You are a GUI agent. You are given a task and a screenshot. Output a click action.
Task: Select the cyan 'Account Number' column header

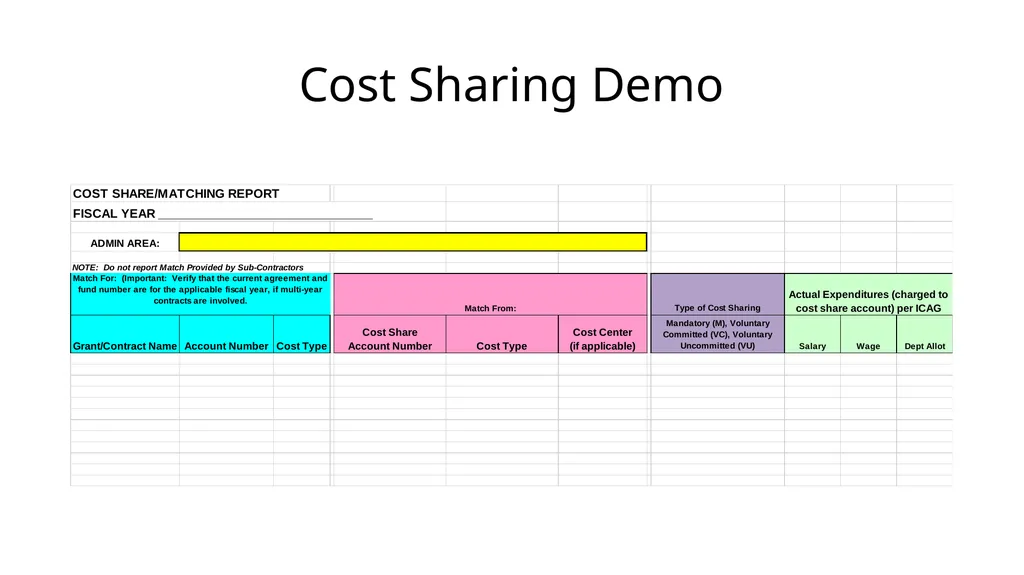click(x=226, y=335)
